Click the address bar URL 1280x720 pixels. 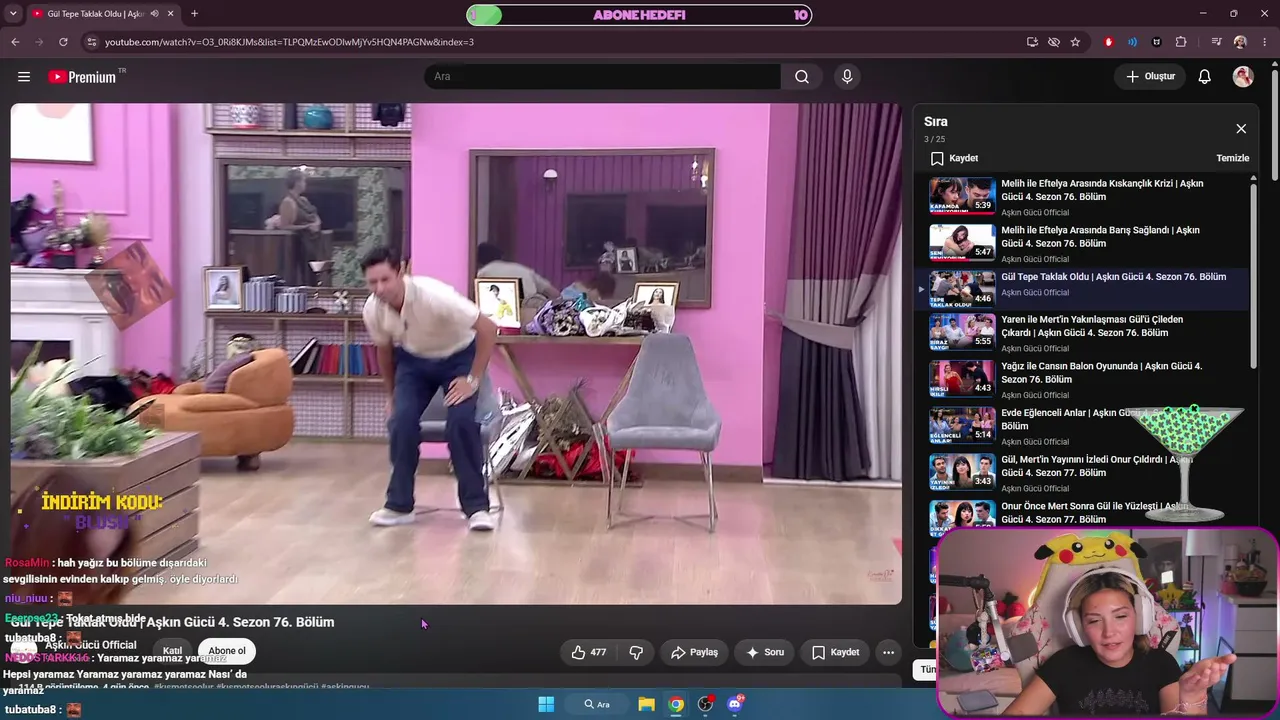click(x=290, y=42)
